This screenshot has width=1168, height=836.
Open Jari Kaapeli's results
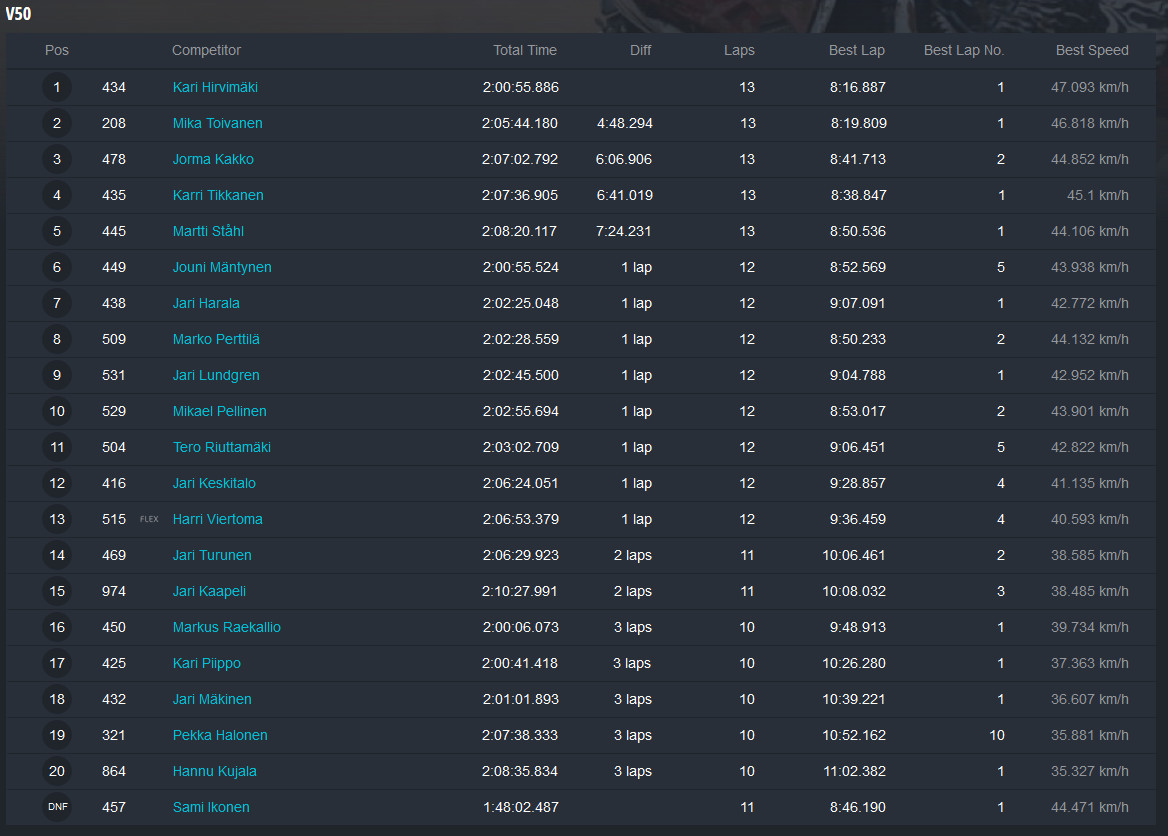click(209, 591)
